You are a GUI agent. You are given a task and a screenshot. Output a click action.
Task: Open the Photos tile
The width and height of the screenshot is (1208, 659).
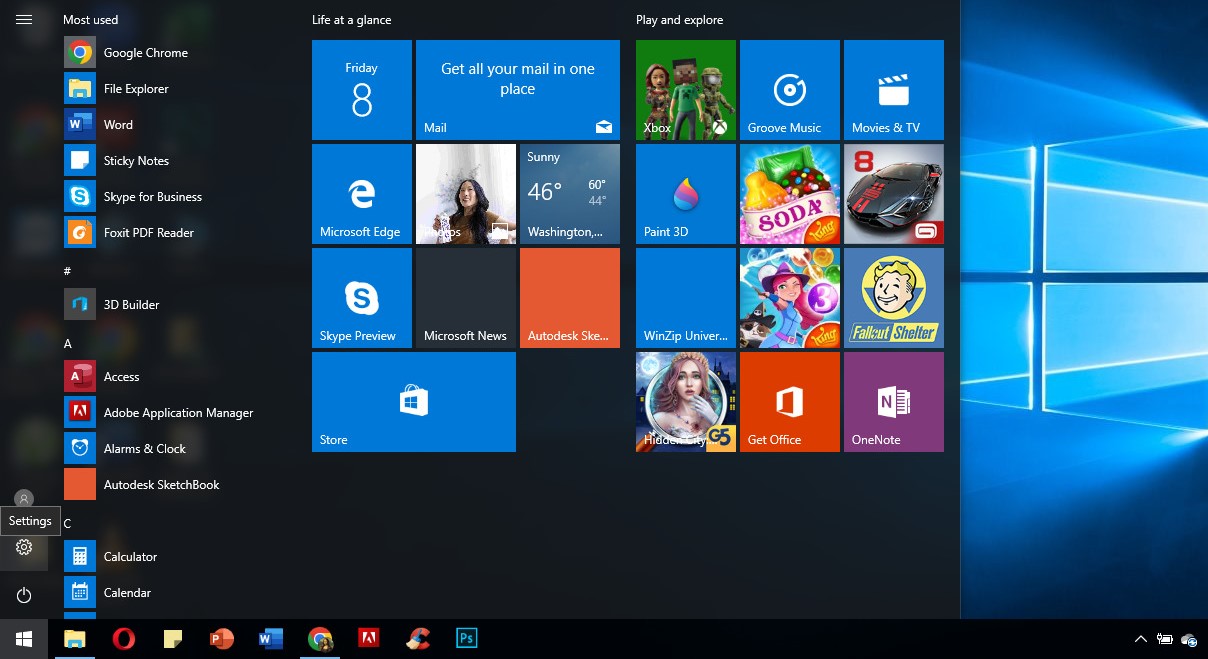pos(466,194)
